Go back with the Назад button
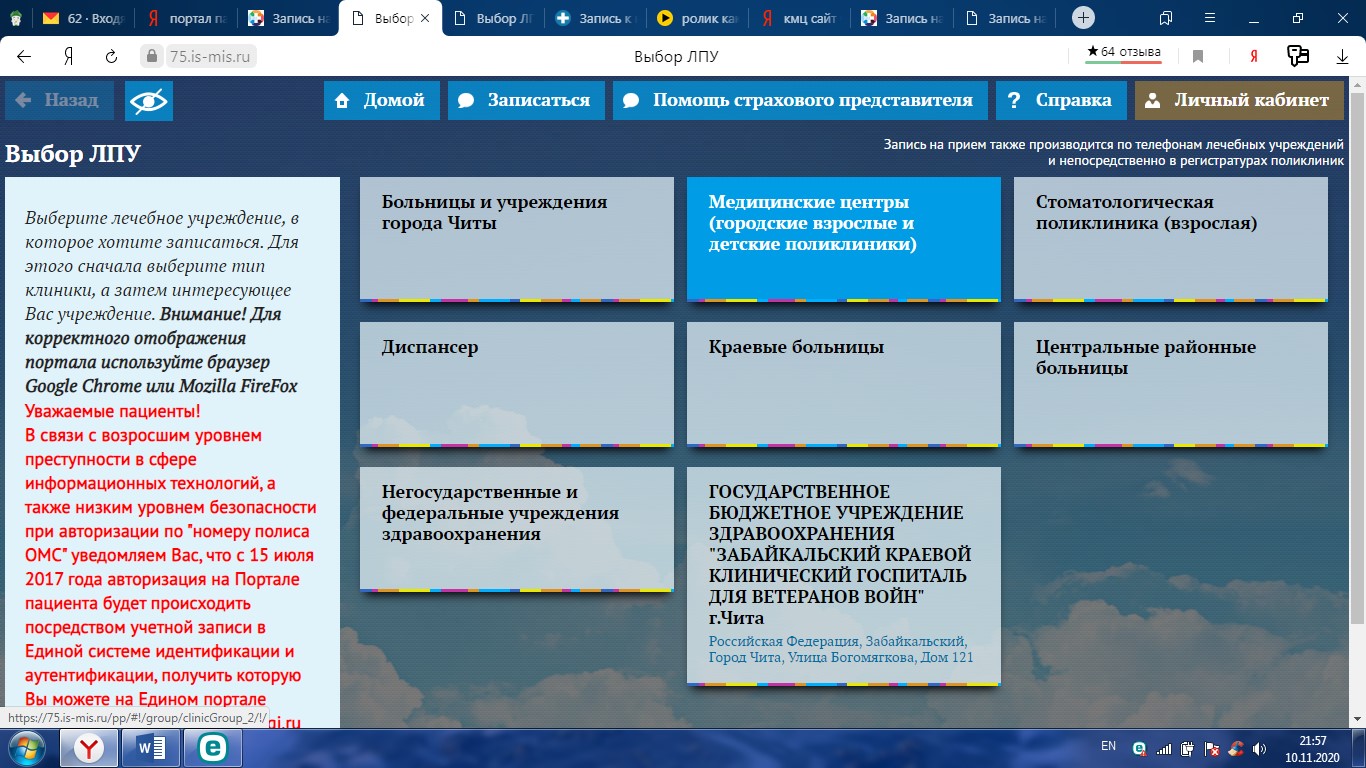 [58, 100]
